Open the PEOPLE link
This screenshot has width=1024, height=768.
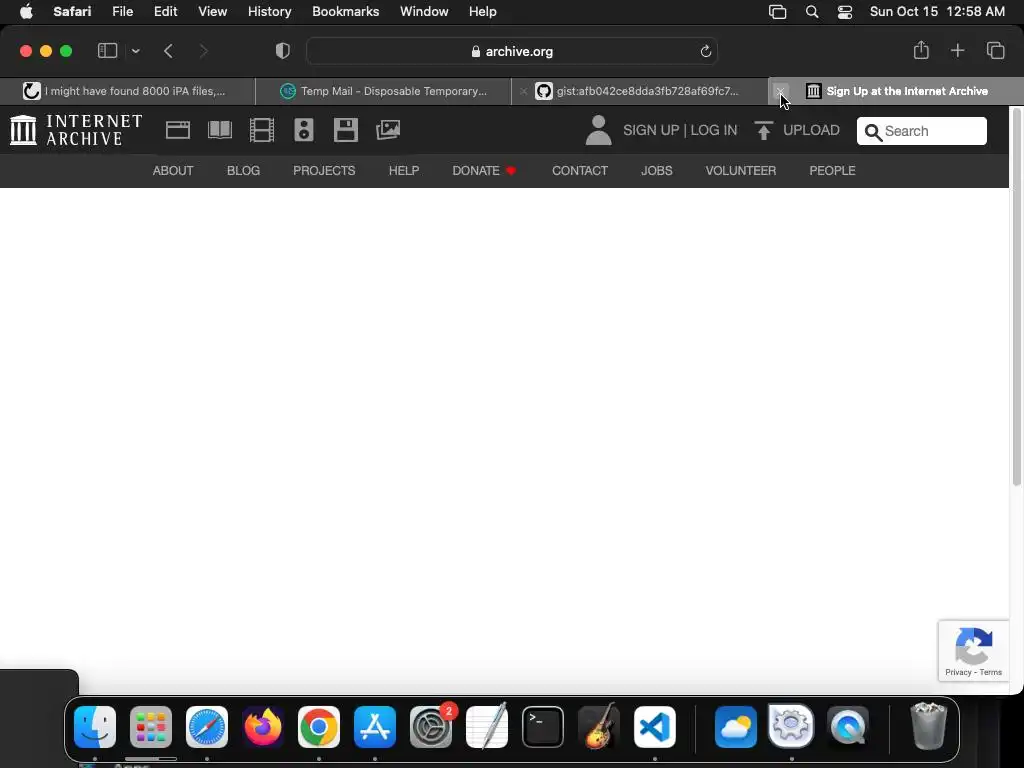[x=832, y=170]
